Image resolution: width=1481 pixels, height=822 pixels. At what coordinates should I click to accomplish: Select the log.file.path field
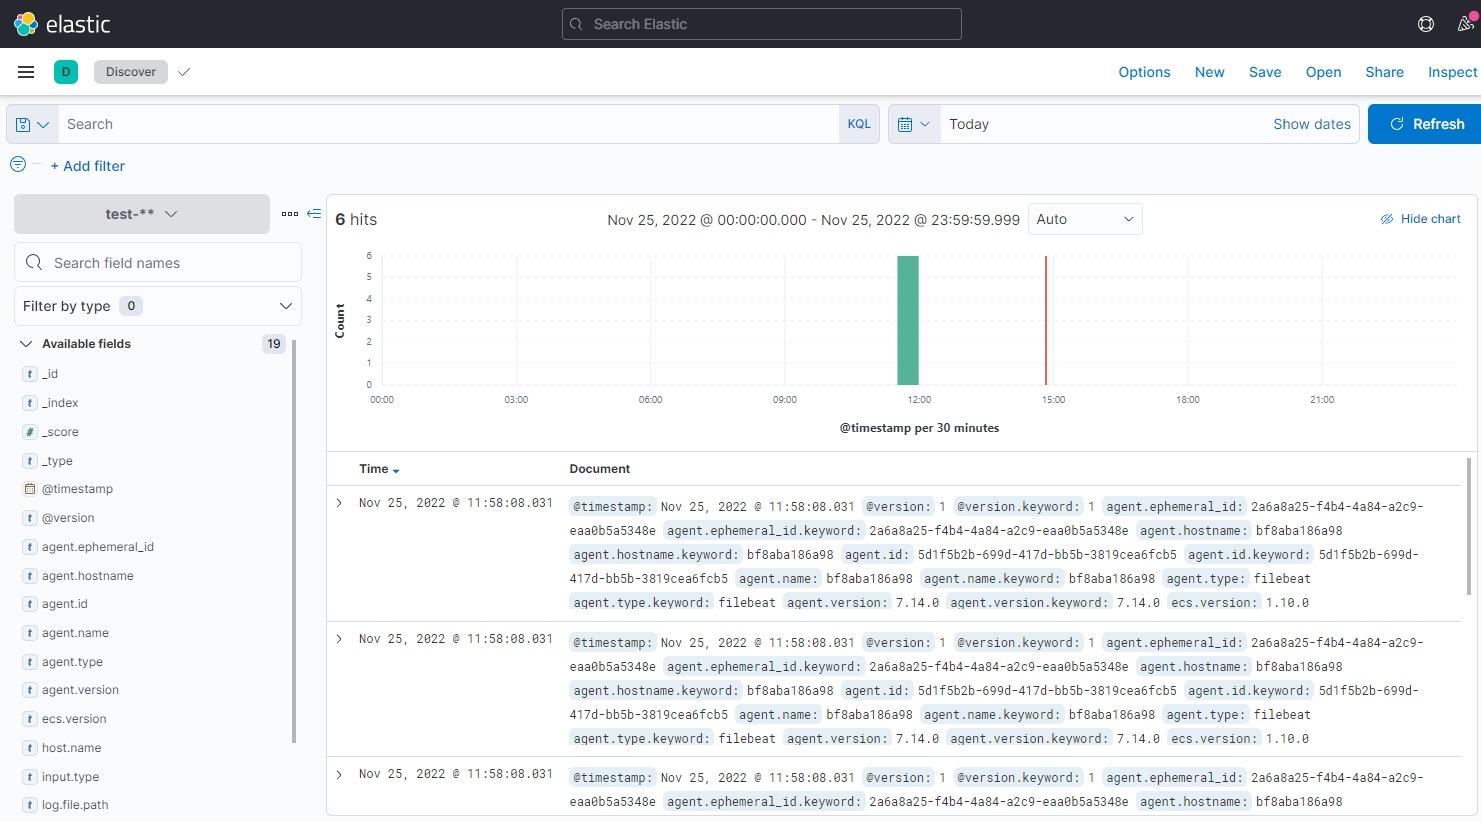75,805
